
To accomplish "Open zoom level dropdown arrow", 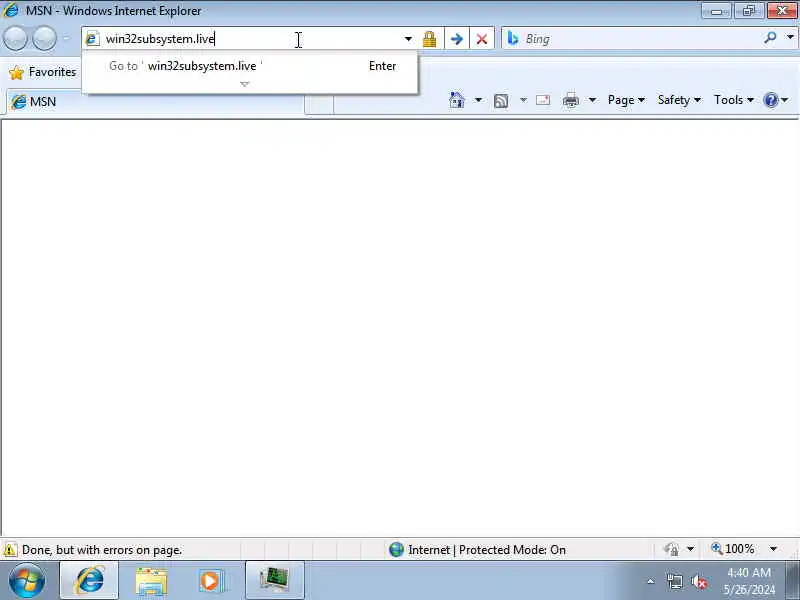I will point(773,549).
